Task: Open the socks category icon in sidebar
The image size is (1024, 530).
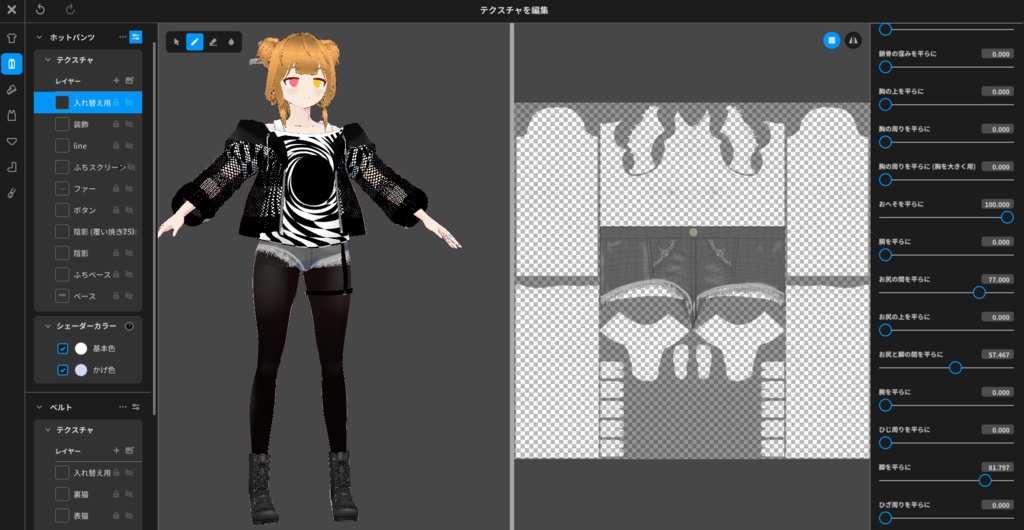Action: [x=12, y=167]
